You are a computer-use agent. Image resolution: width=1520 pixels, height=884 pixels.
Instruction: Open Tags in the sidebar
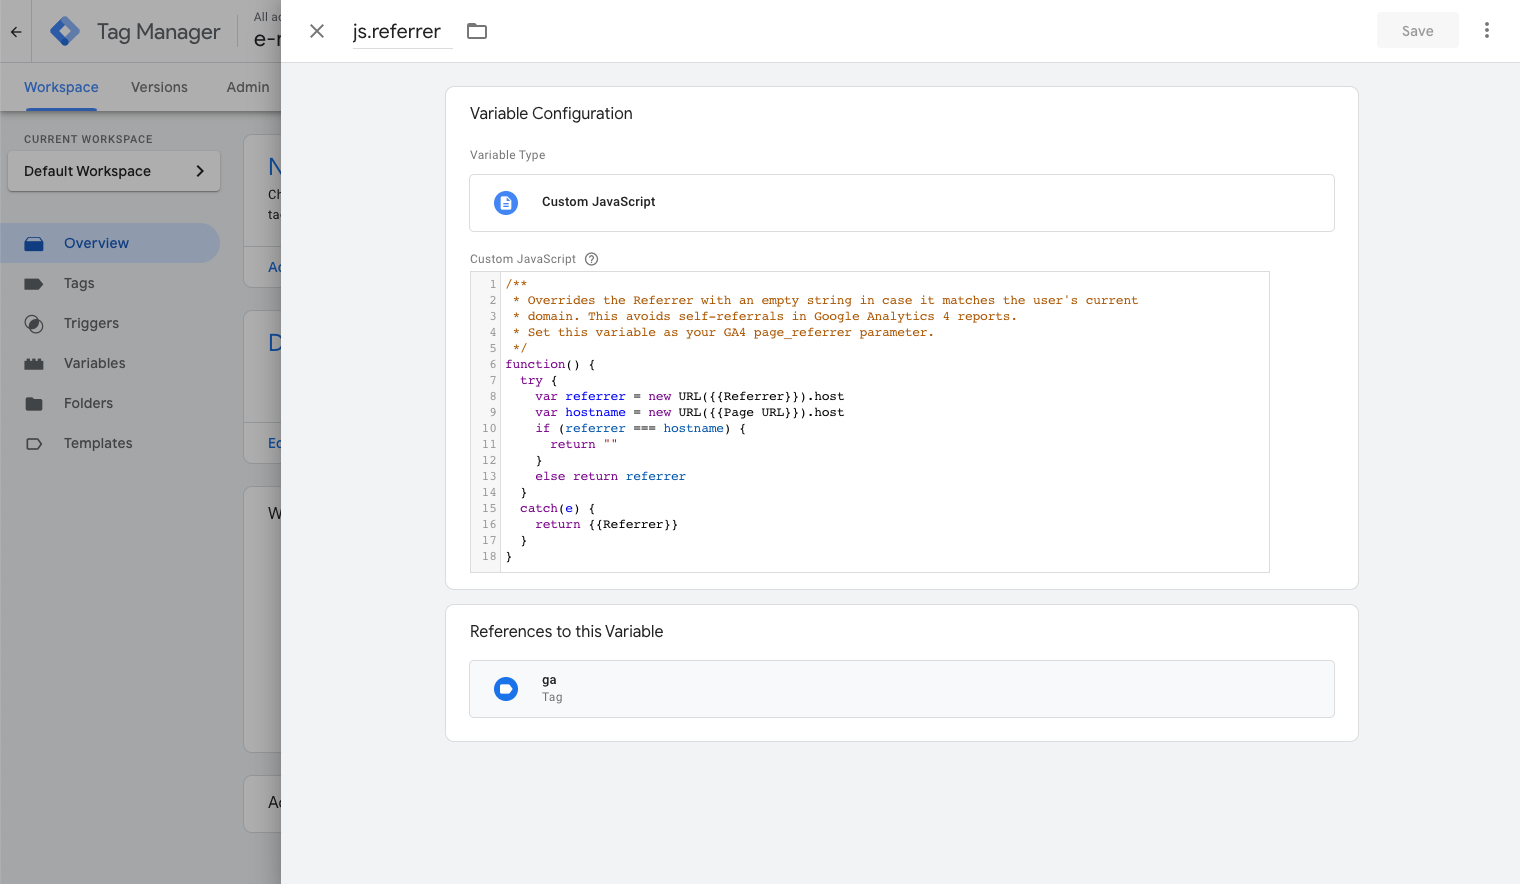click(79, 283)
